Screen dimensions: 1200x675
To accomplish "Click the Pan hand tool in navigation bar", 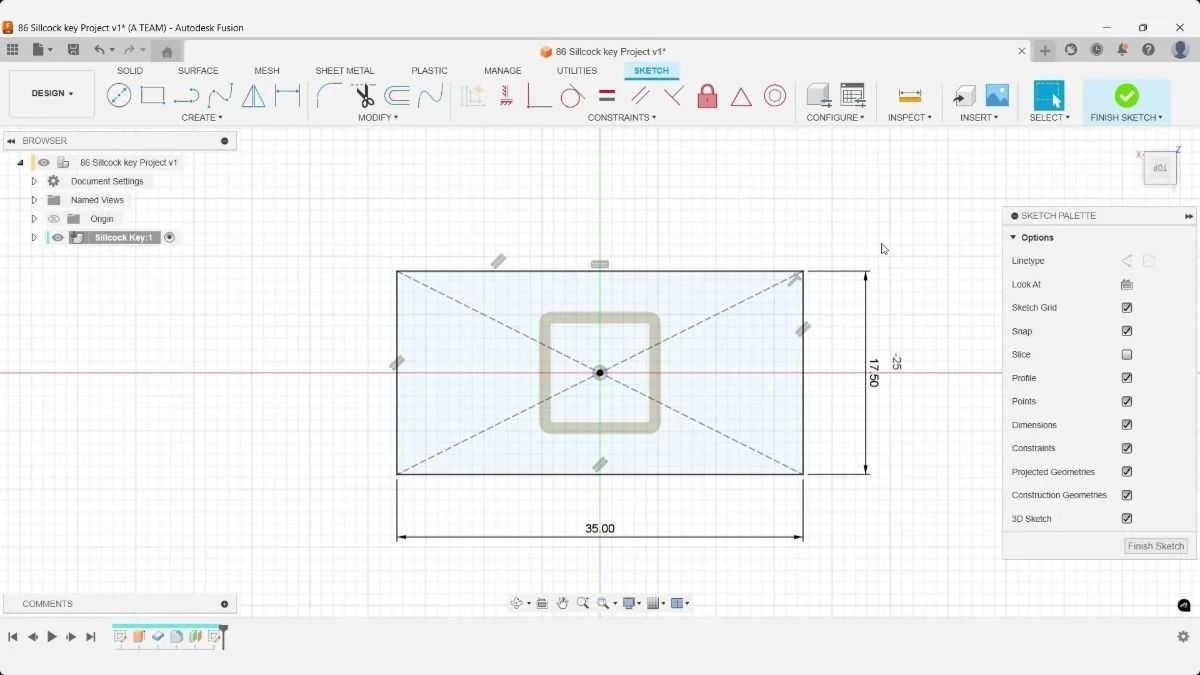I will click(563, 603).
